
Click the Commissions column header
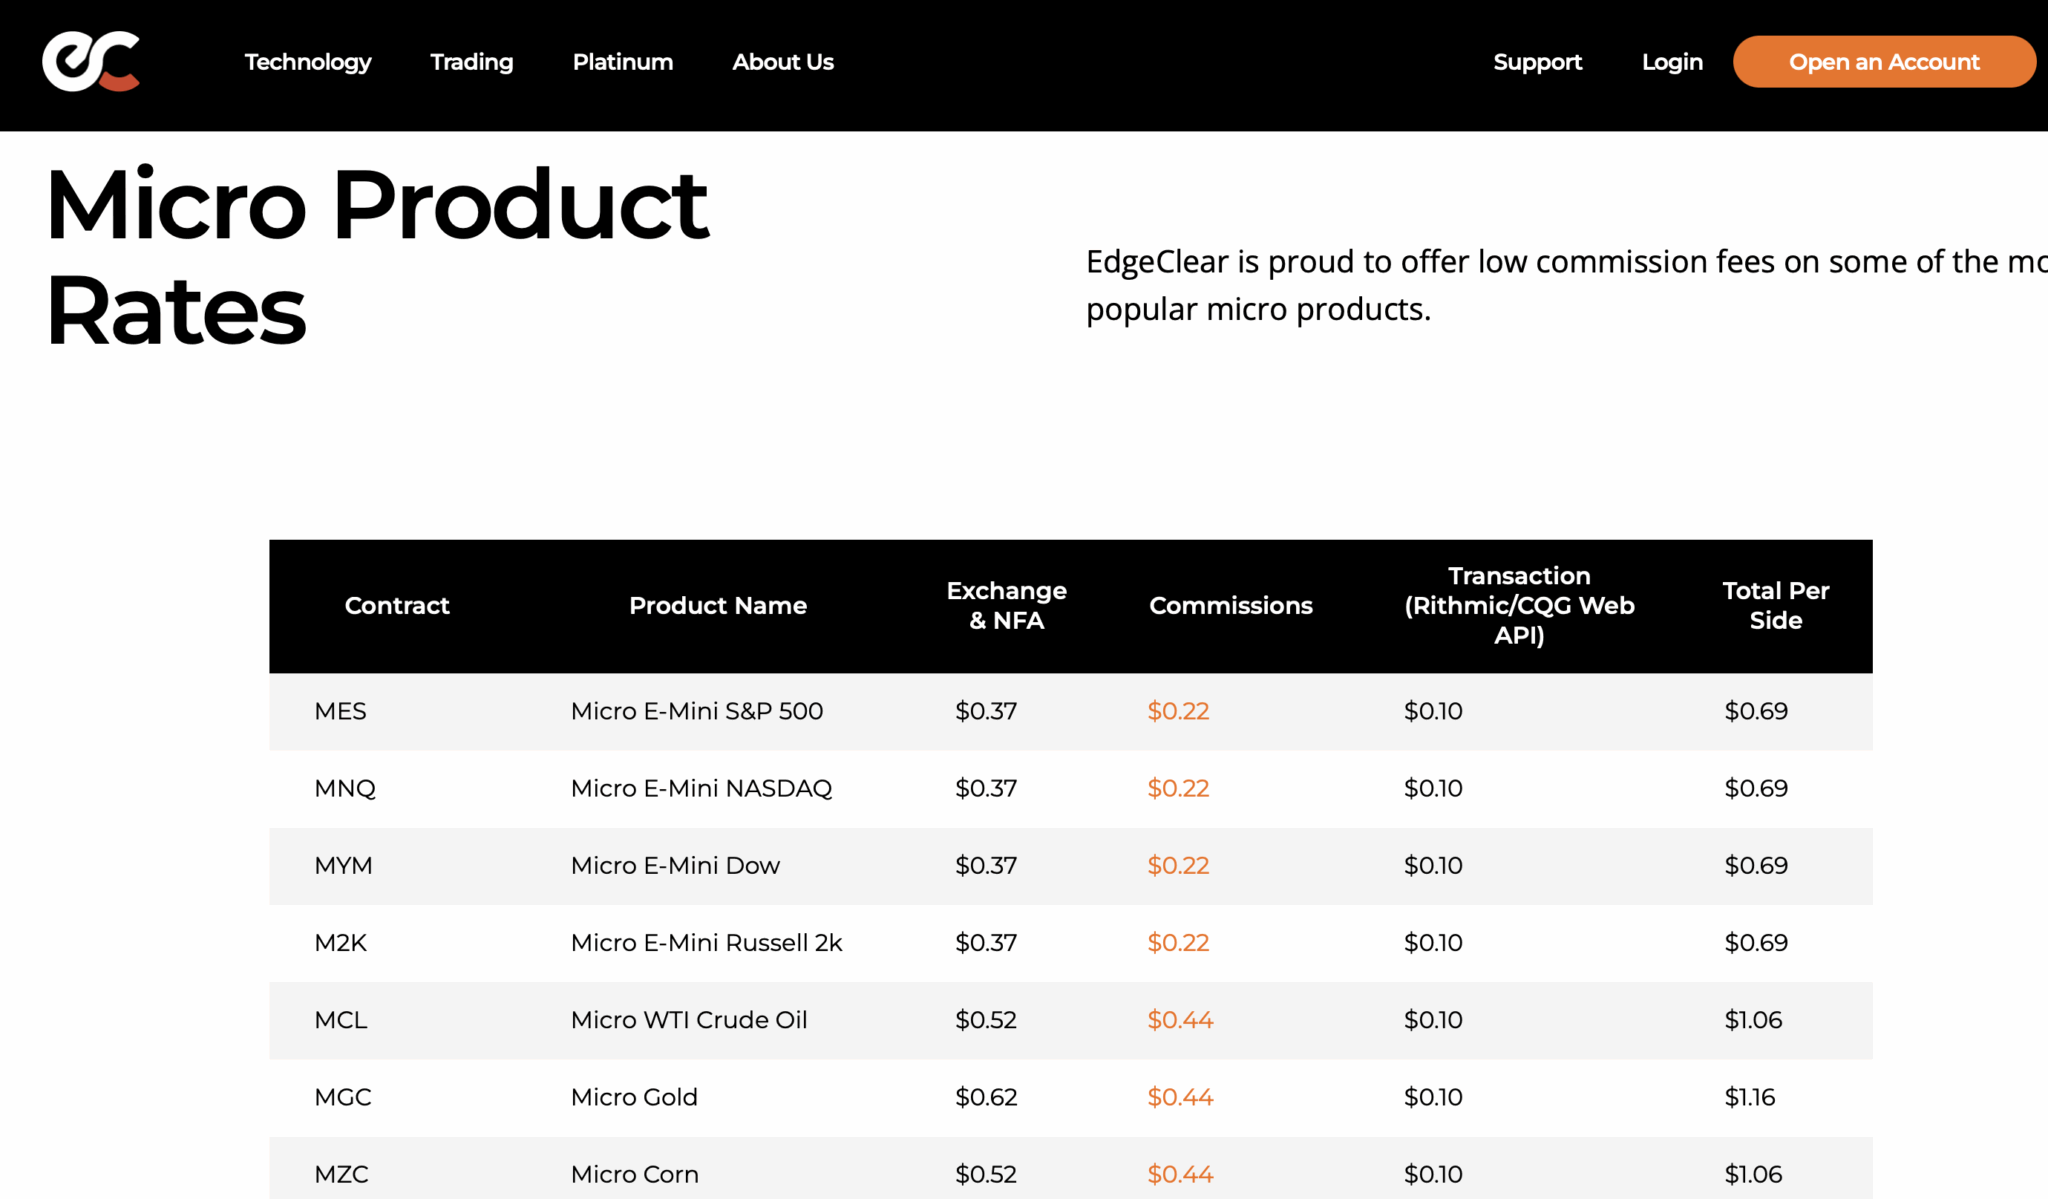(1231, 605)
